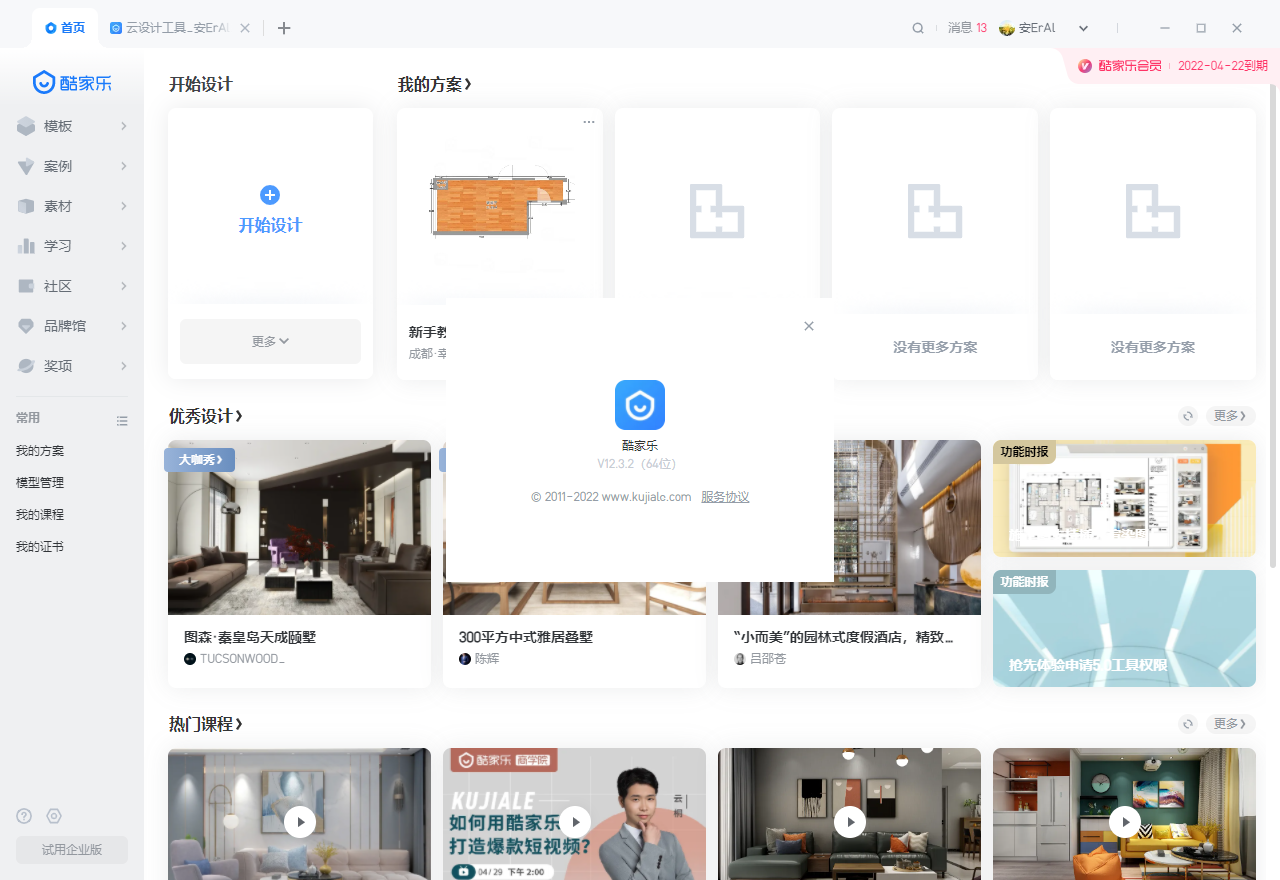The image size is (1280, 880).
Task: Open the three-dot menu on the 新手教 plan
Action: coord(589,122)
